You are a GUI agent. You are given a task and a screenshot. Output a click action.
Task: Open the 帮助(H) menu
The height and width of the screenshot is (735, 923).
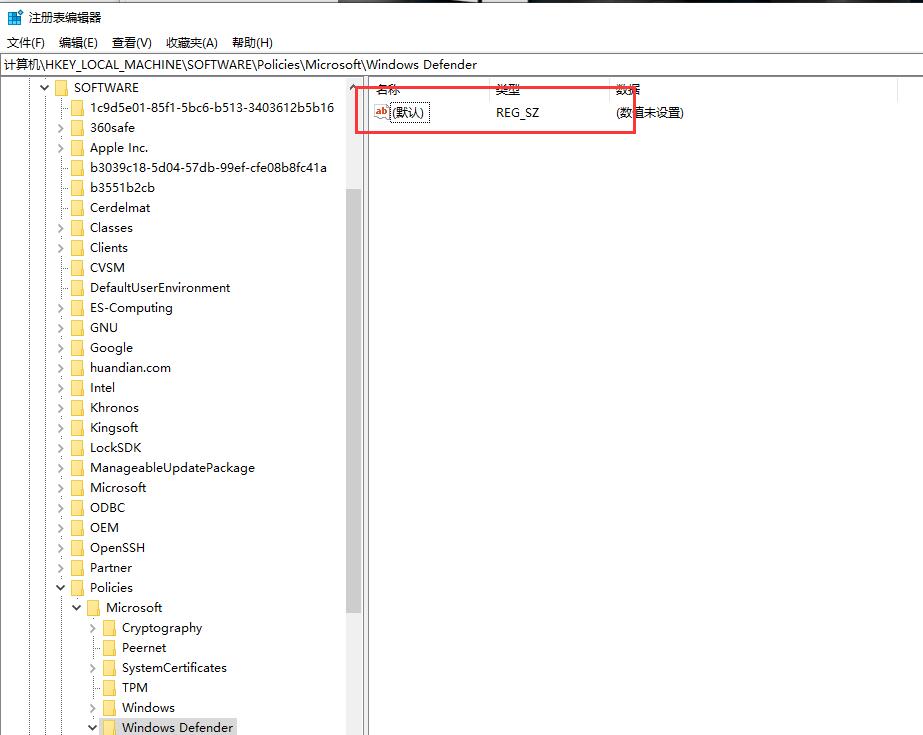(x=252, y=42)
